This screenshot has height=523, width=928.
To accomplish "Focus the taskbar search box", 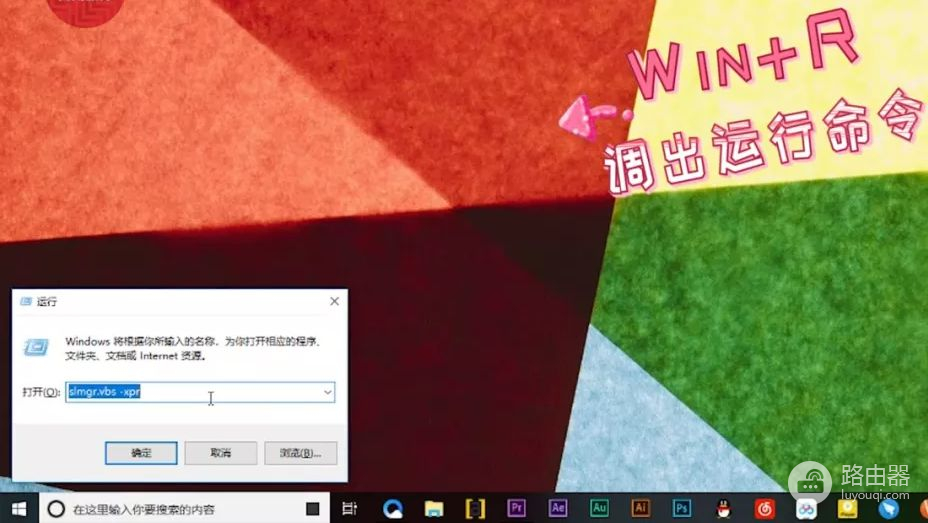I will (x=184, y=508).
